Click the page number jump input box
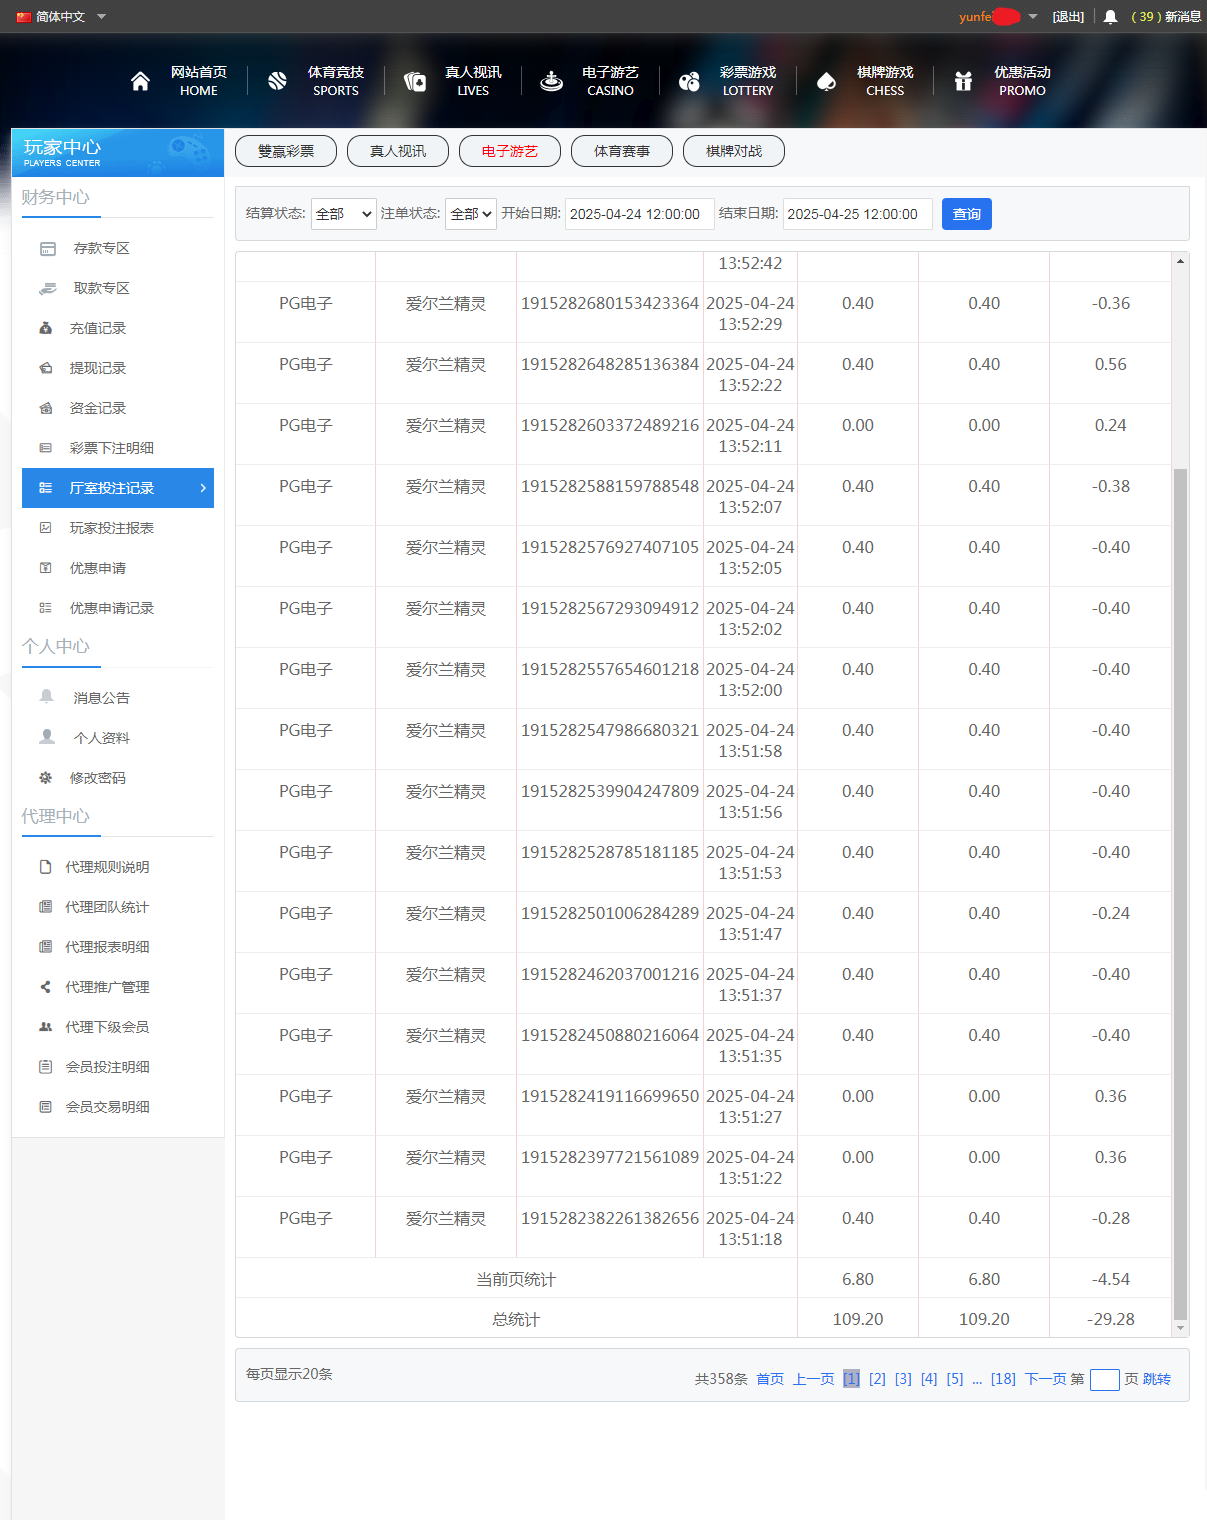Screen dimensions: 1207x1520 coord(1104,1380)
